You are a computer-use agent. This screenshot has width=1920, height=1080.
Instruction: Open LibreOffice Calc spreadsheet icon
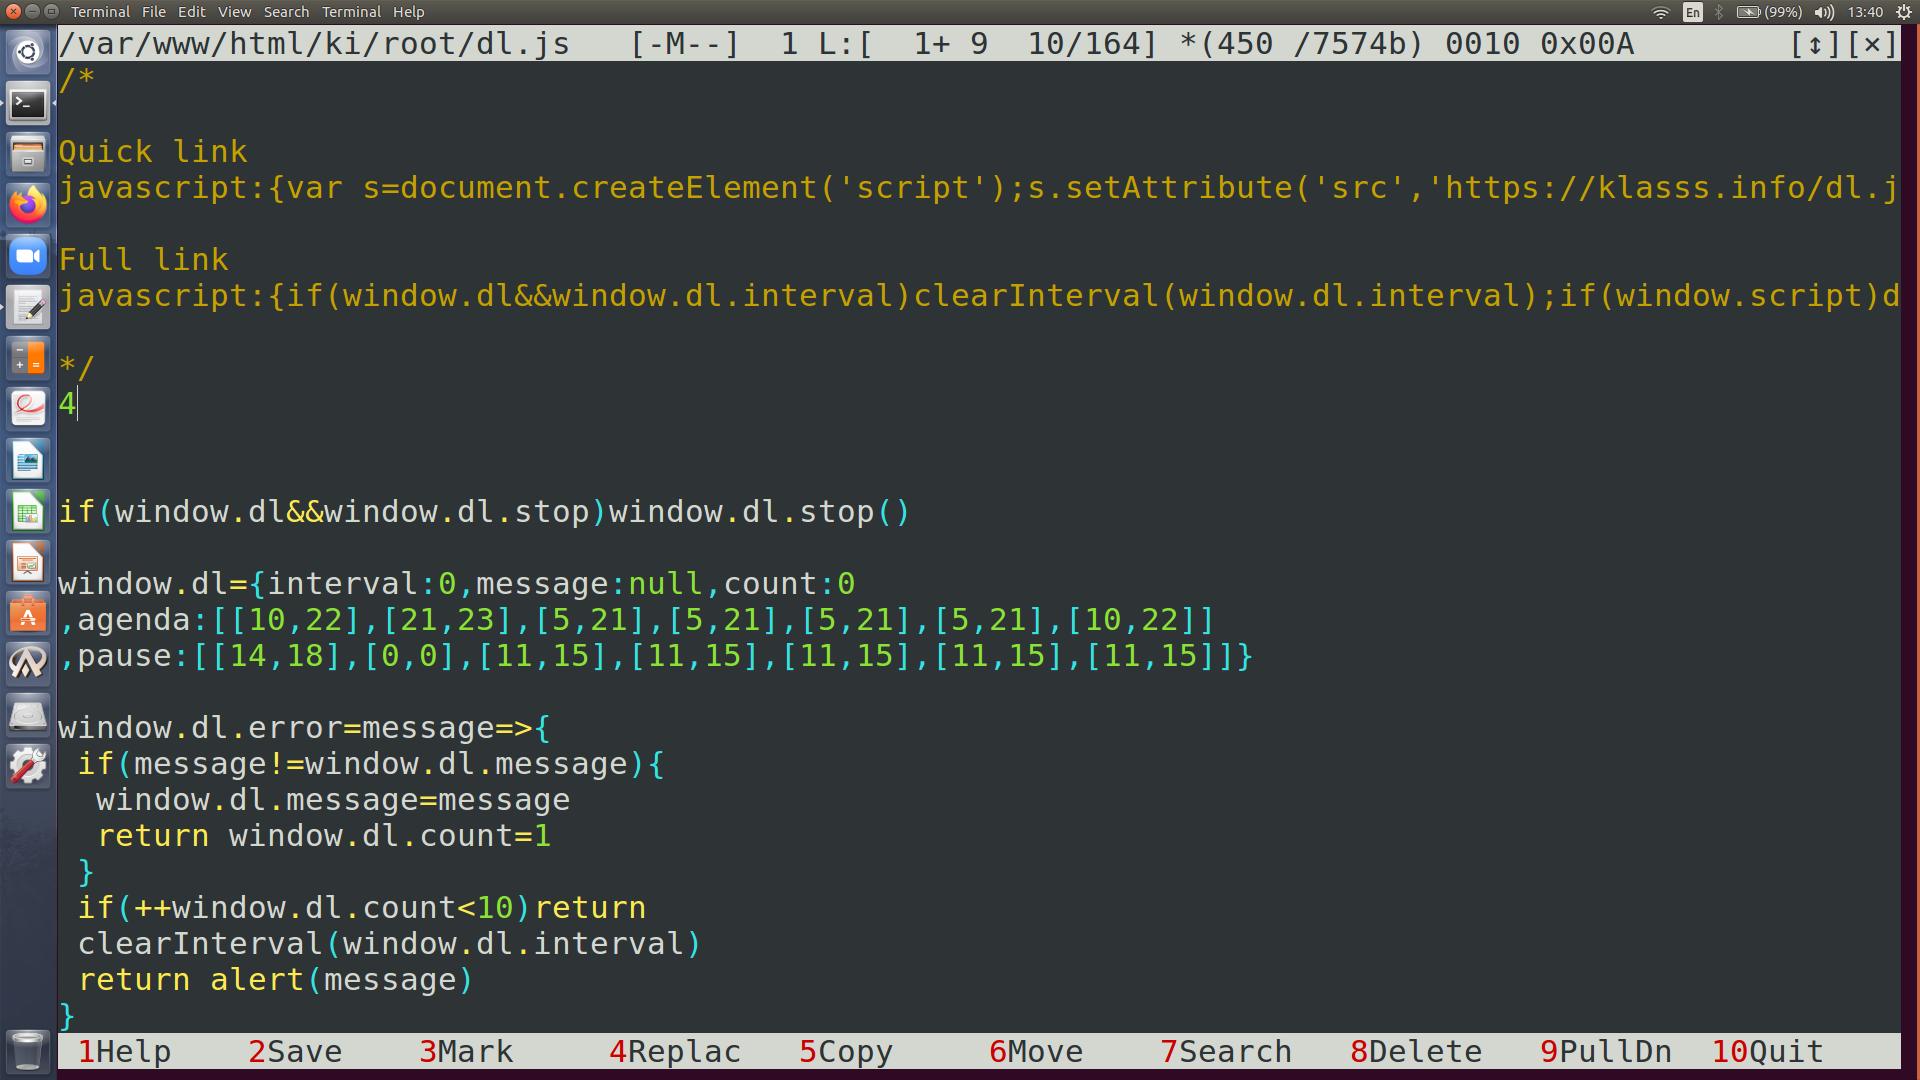28,512
